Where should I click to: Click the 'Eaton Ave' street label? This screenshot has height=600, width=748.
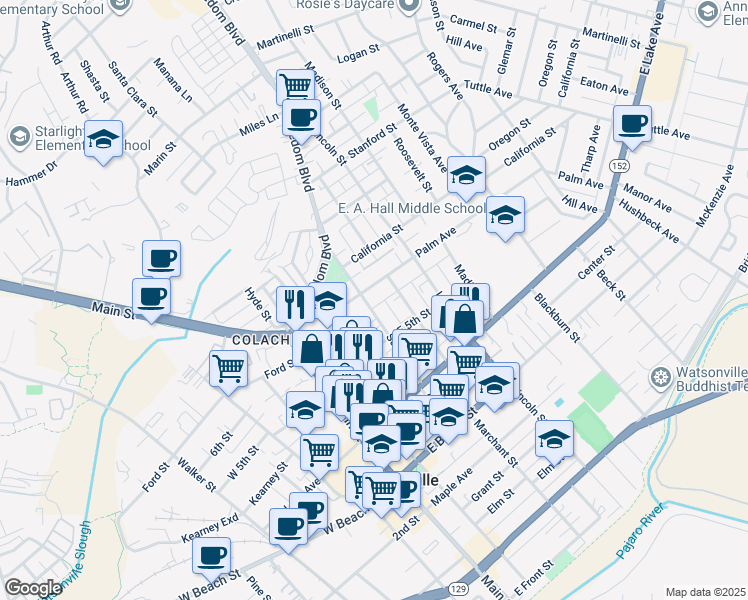point(604,86)
